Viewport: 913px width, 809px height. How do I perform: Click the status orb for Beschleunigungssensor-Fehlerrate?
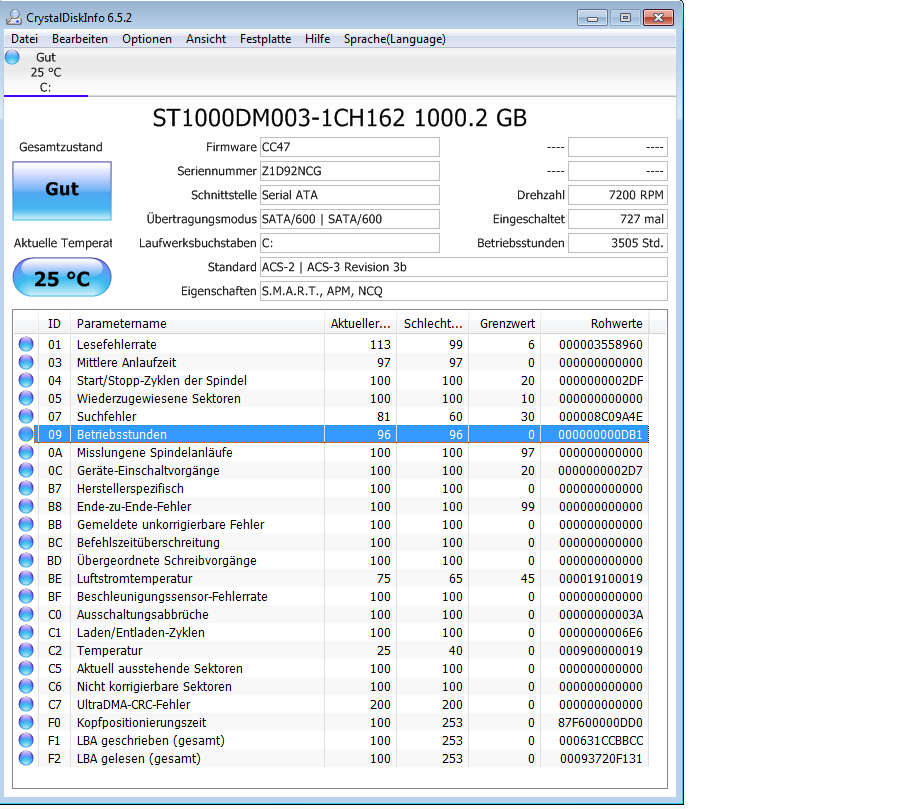[26, 596]
